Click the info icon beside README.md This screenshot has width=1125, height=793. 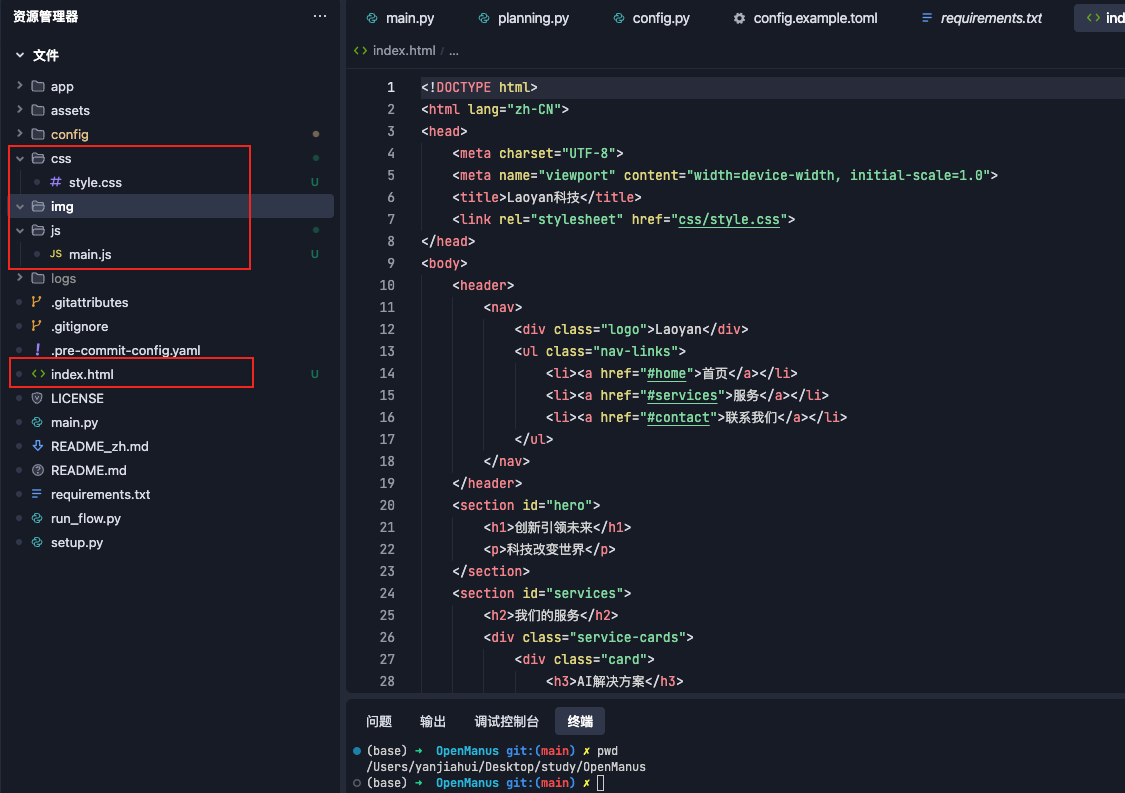37,470
